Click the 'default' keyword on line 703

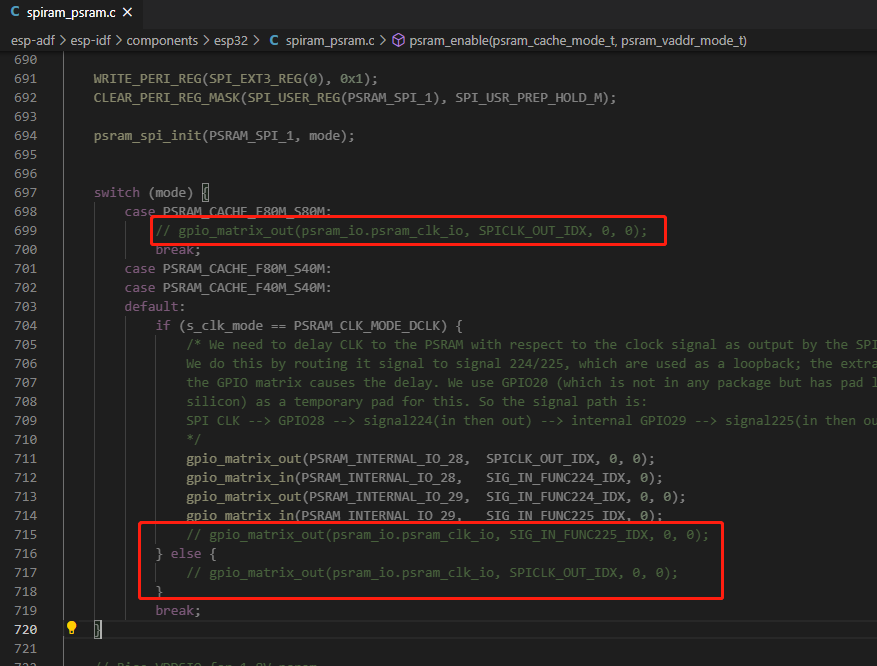151,307
